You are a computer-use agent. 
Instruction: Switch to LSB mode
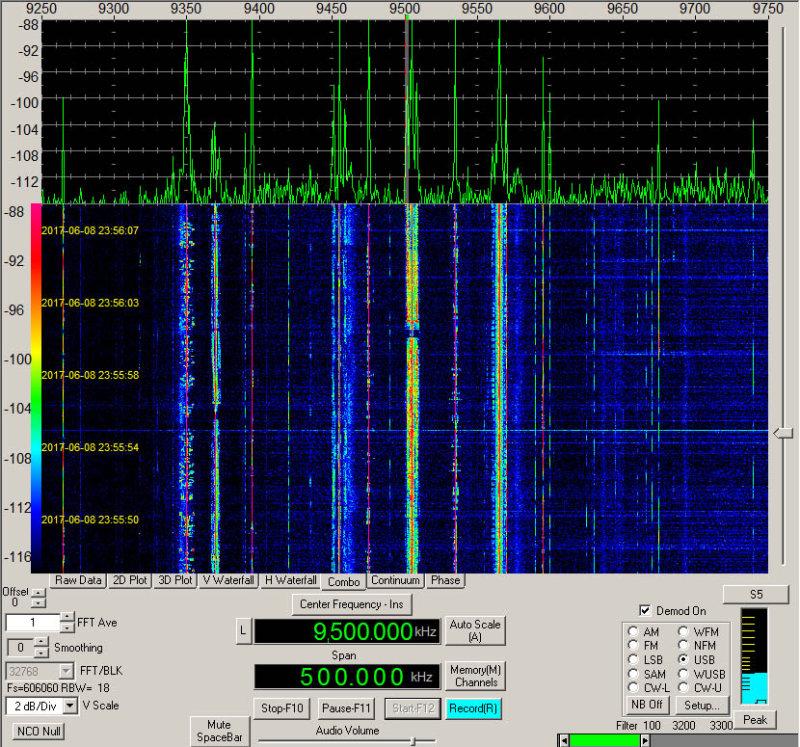click(633, 659)
